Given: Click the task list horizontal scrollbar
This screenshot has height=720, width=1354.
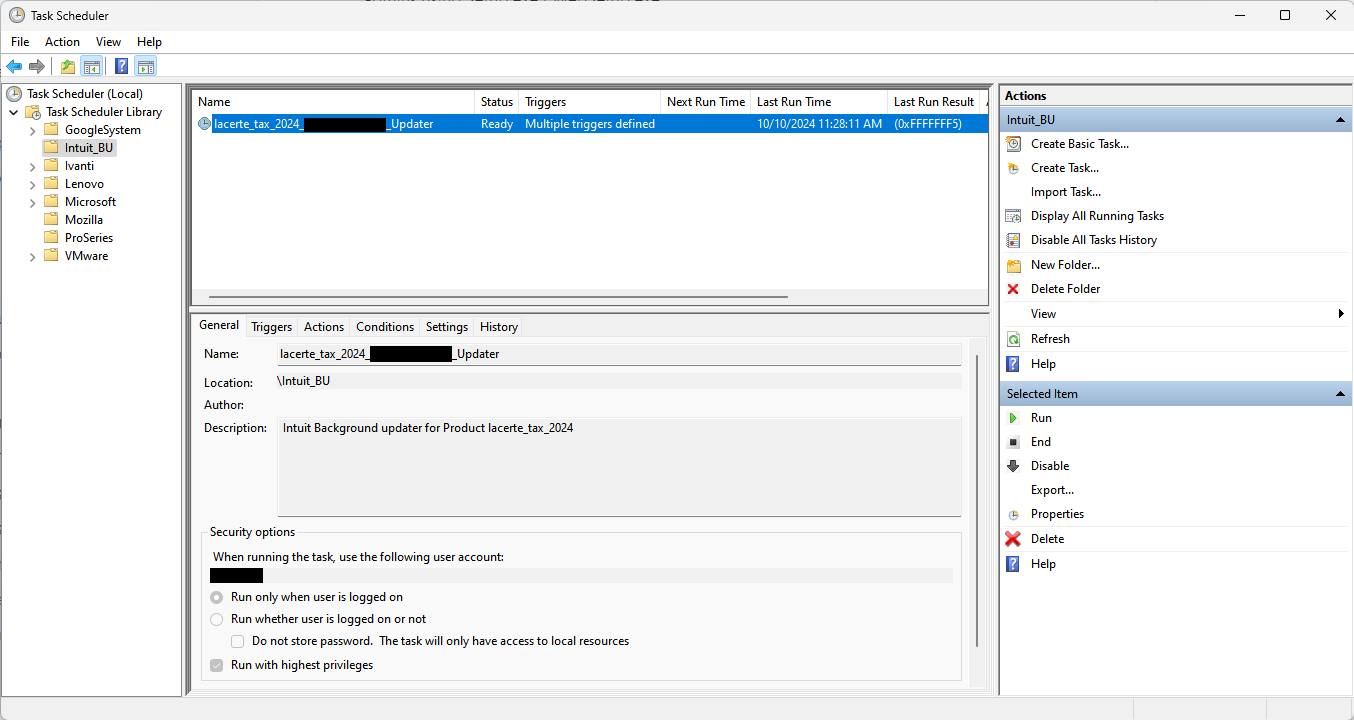Looking at the screenshot, I should (x=498, y=297).
